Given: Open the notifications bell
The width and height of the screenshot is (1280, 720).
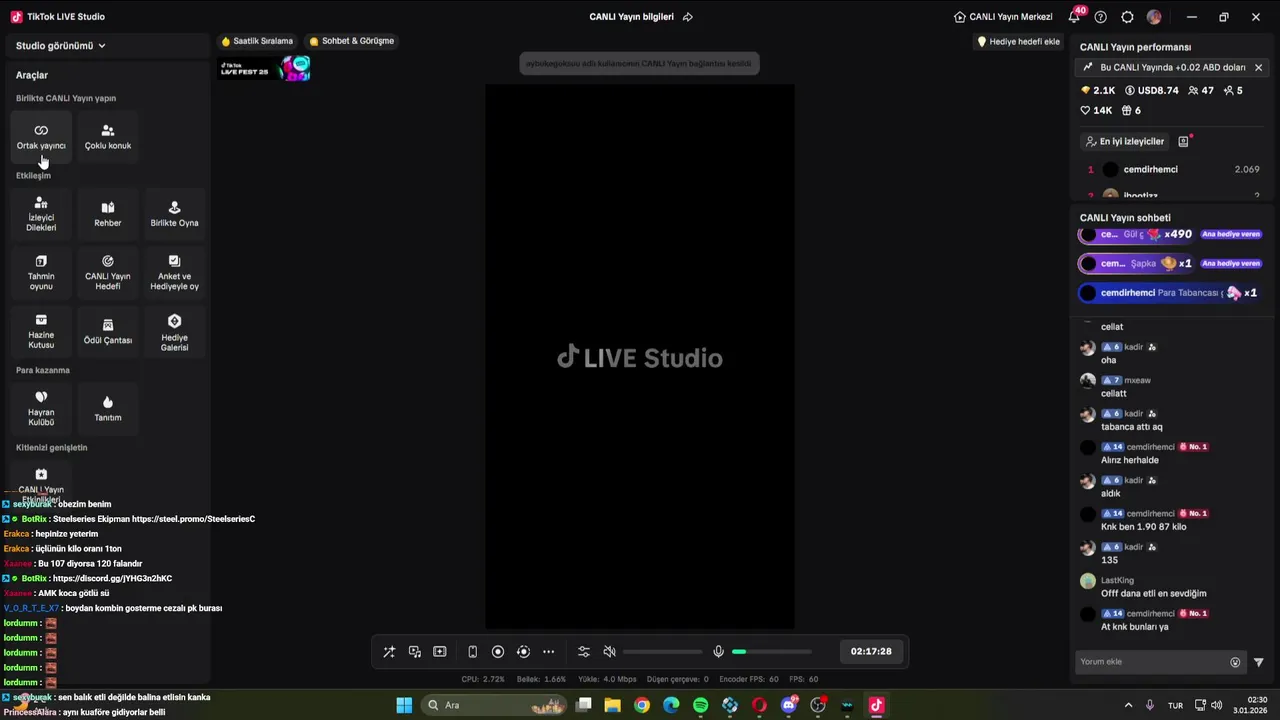Looking at the screenshot, I should click(1075, 17).
